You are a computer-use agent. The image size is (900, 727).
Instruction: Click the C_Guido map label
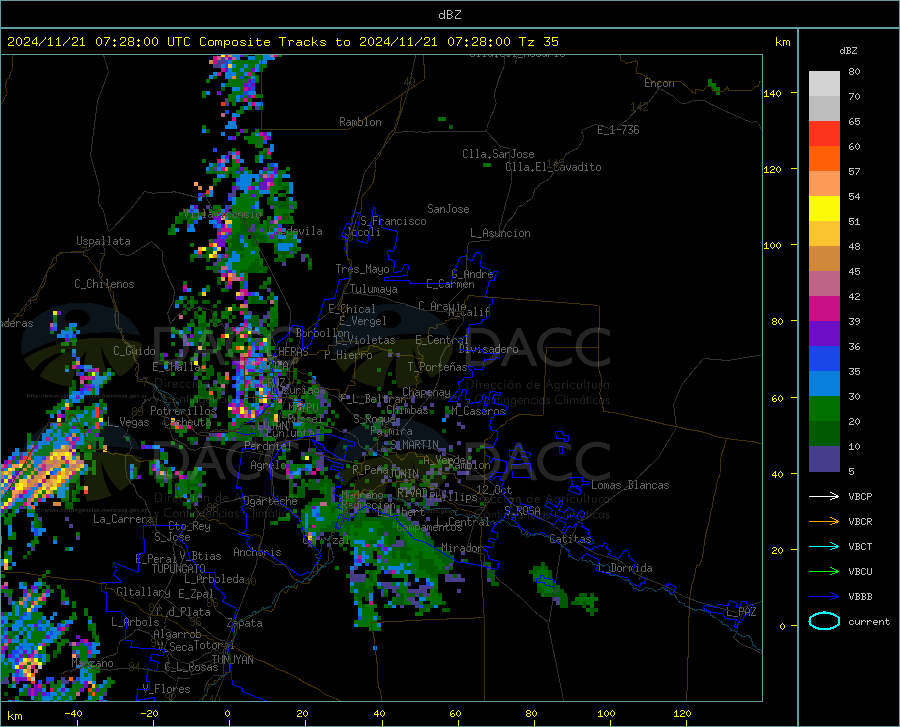[134, 351]
